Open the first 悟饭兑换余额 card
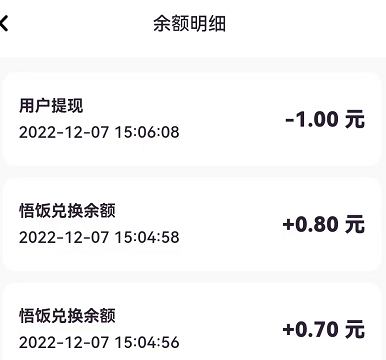 click(192, 224)
